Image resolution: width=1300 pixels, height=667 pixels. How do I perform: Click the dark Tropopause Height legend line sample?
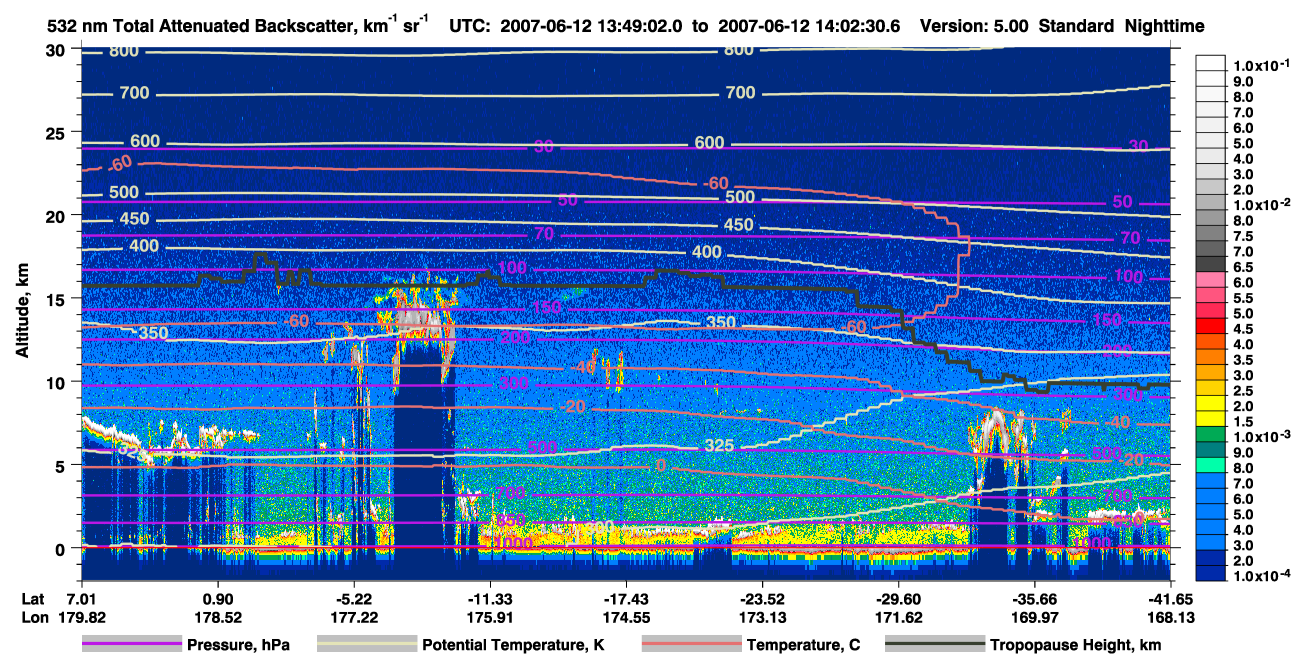[934, 644]
